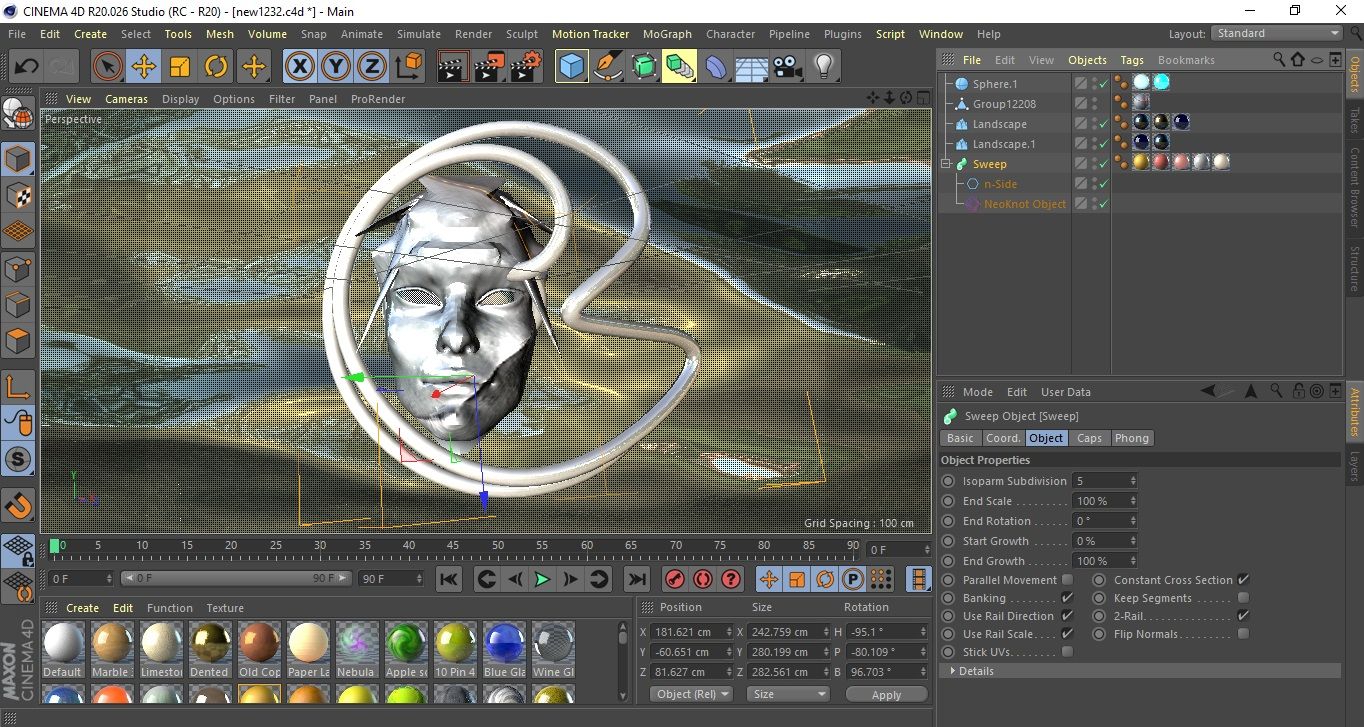This screenshot has width=1364, height=727.
Task: Switch to the Phong tab
Action: (x=1132, y=438)
